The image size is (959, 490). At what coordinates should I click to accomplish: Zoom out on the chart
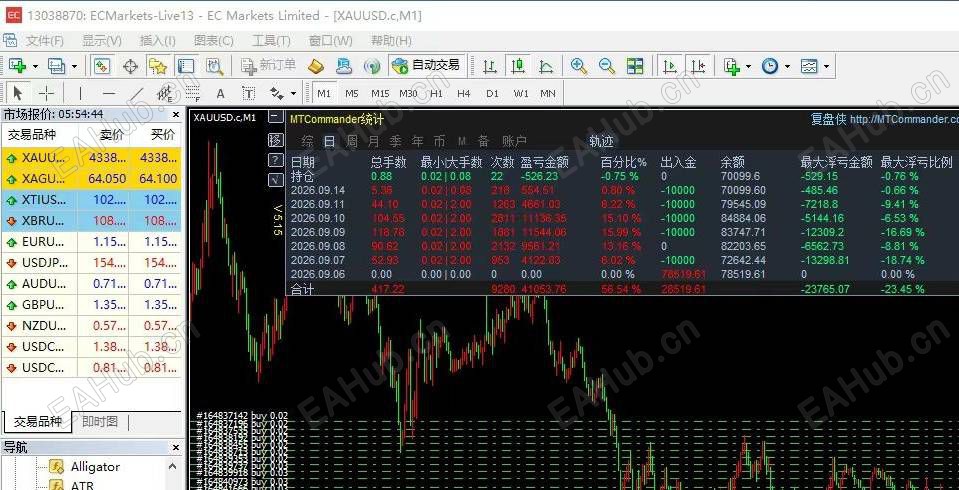click(607, 66)
